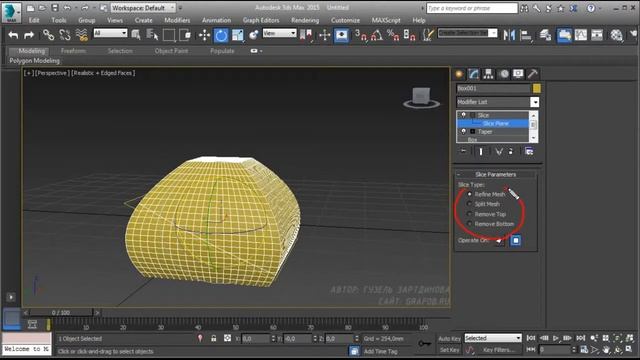Activate the Unlink Selection tool
Image resolution: width=640 pixels, height=360 pixels.
[64, 36]
